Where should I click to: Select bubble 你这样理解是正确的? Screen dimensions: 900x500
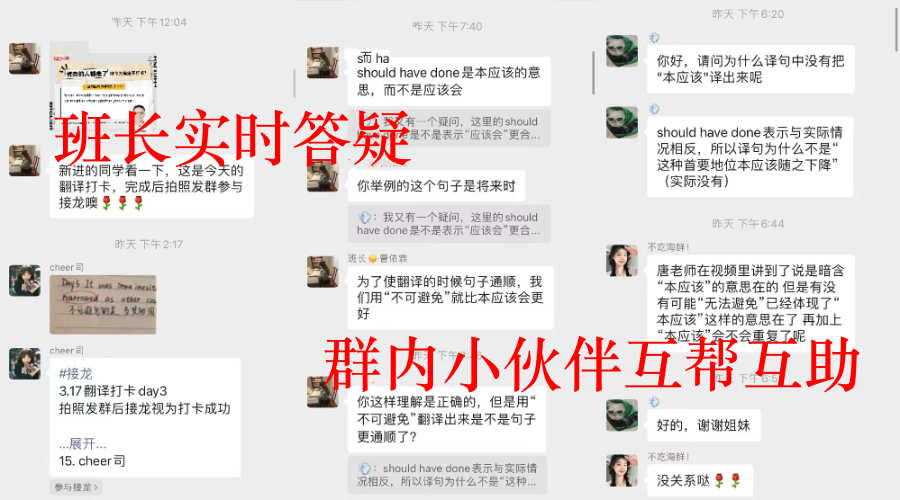point(447,419)
